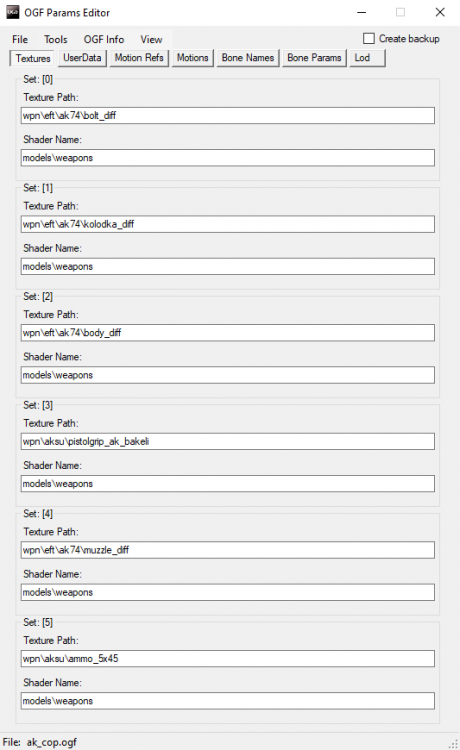Click the OGF app icon in title bar
This screenshot has width=460, height=750.
tap(12, 12)
